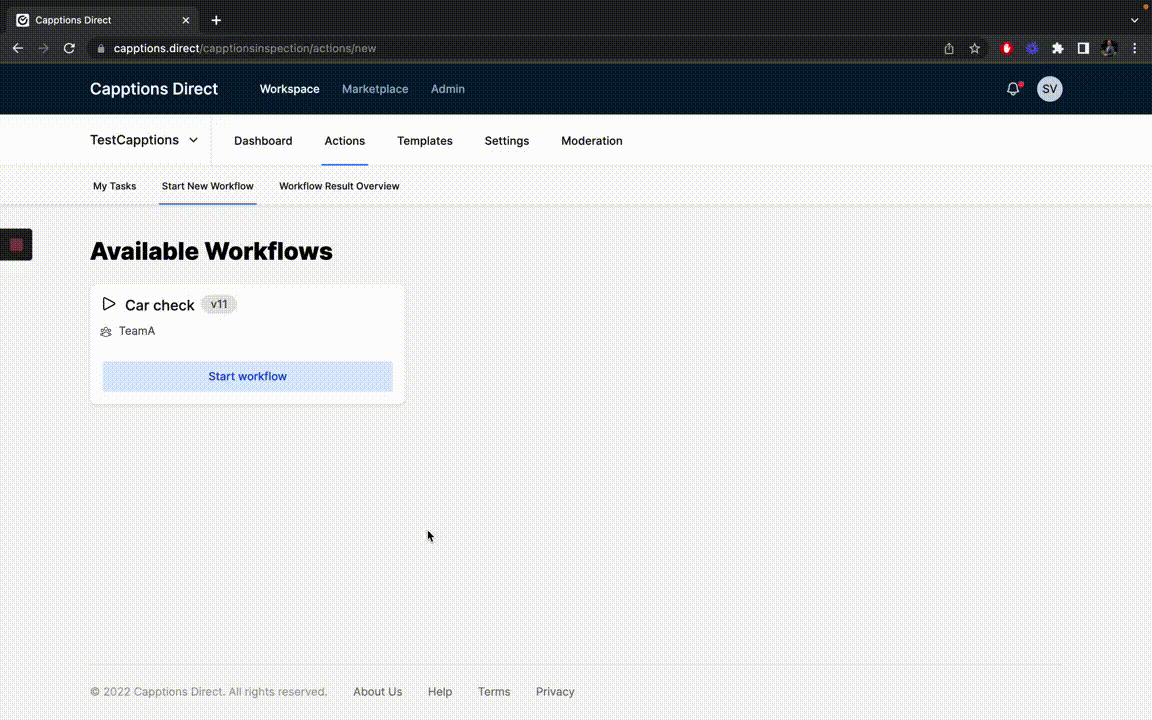Select the Start New Workflow sub-tab
Screen dimensions: 1152x720
click(207, 187)
